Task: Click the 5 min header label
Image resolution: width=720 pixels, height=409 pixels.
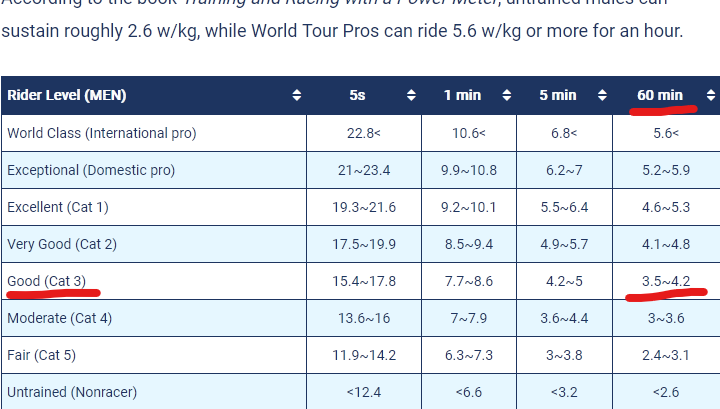Action: 557,95
